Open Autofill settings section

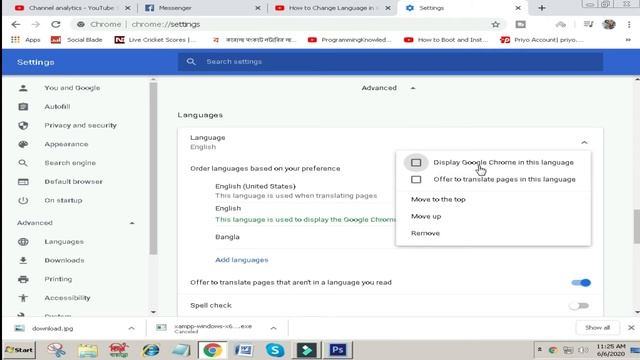58,107
